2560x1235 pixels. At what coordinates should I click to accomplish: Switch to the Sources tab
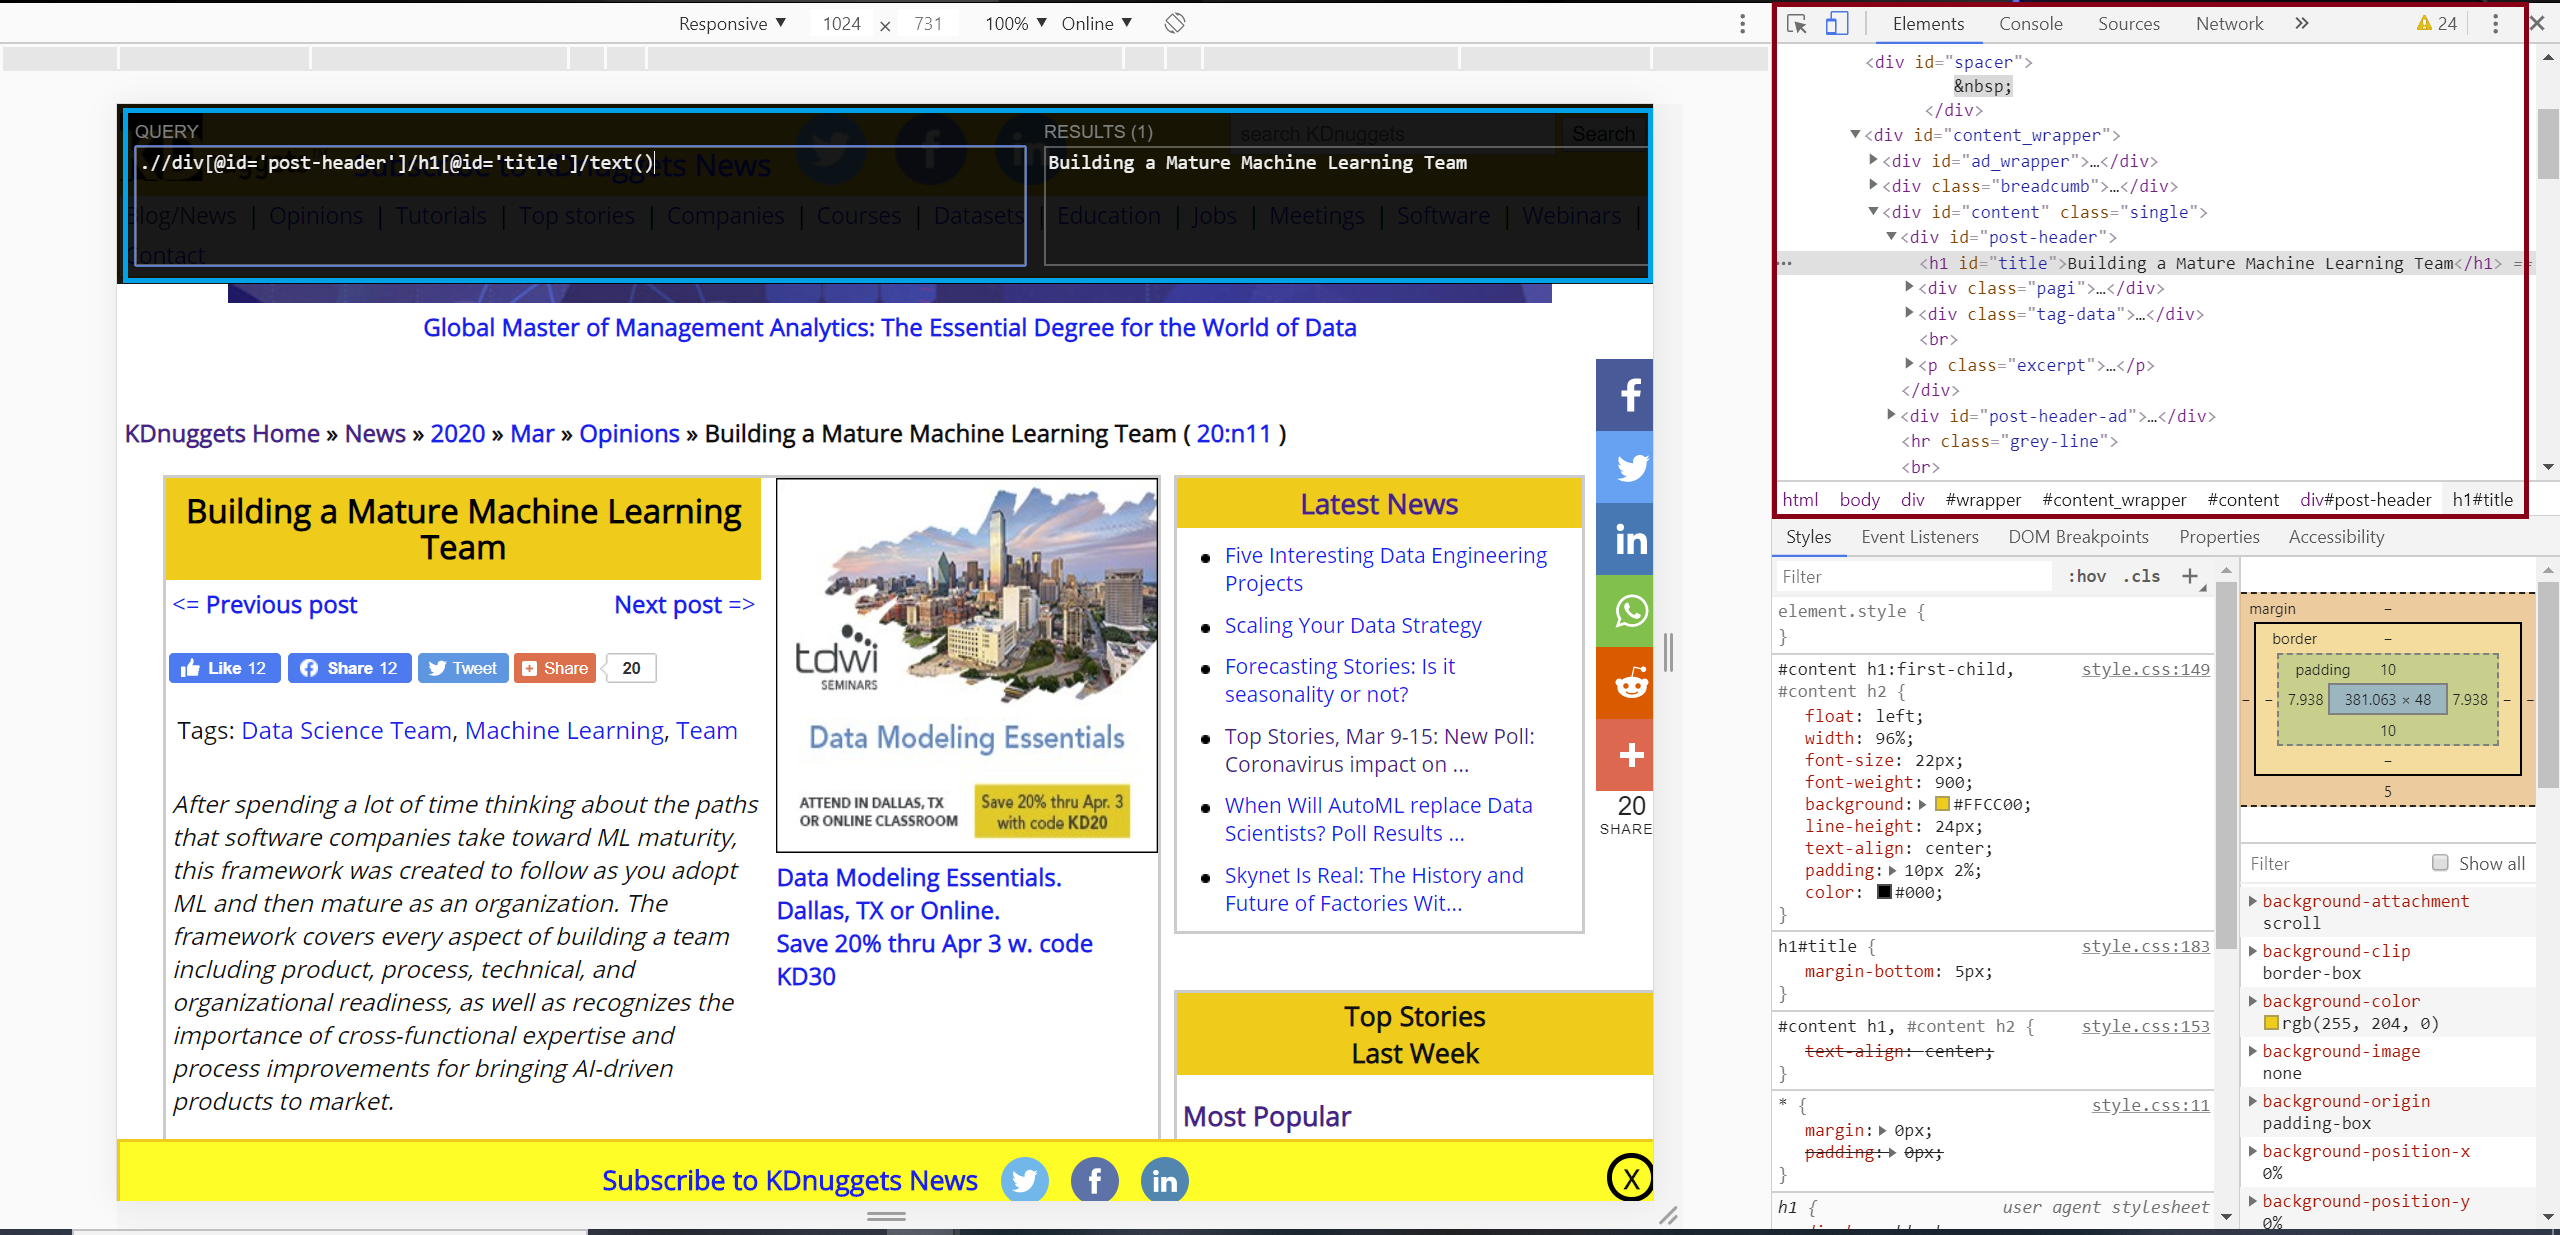(x=2128, y=24)
